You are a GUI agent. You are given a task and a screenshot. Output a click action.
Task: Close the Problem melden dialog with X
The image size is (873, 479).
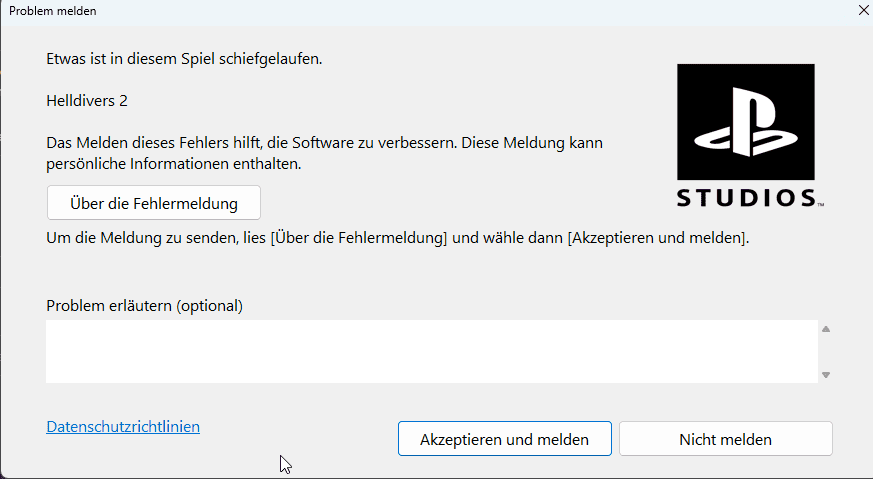coord(863,11)
